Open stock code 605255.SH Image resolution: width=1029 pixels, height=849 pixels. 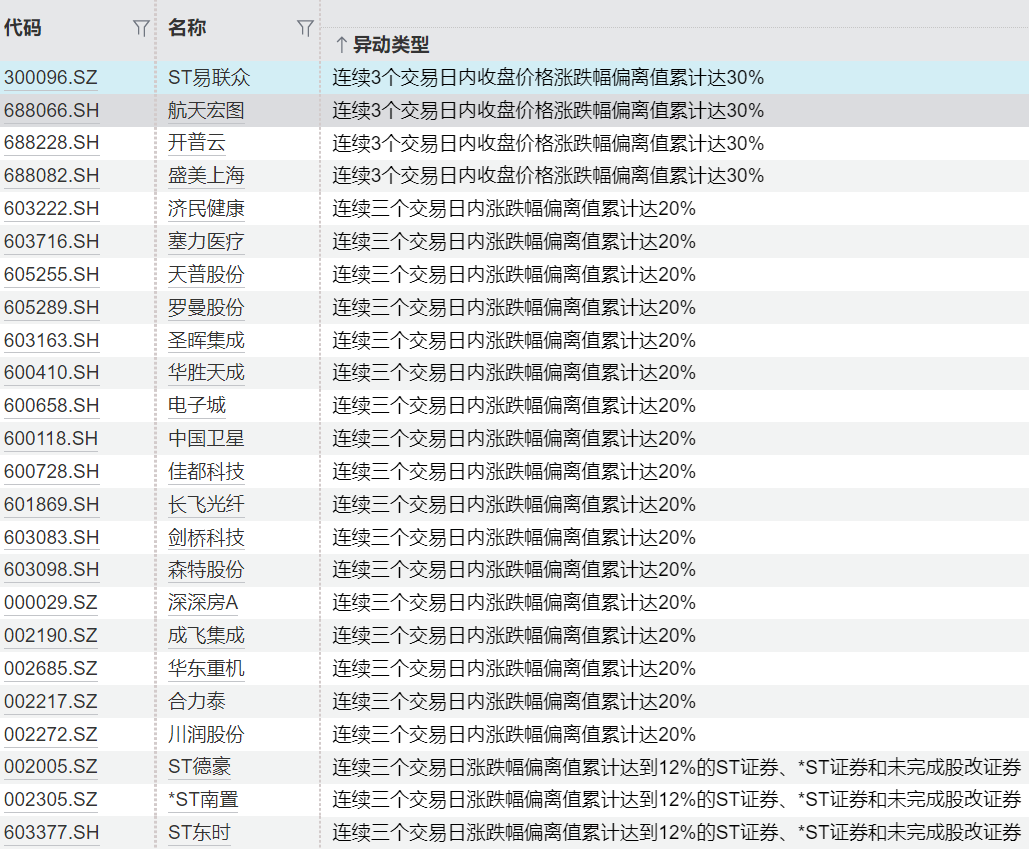pyautogui.click(x=51, y=274)
